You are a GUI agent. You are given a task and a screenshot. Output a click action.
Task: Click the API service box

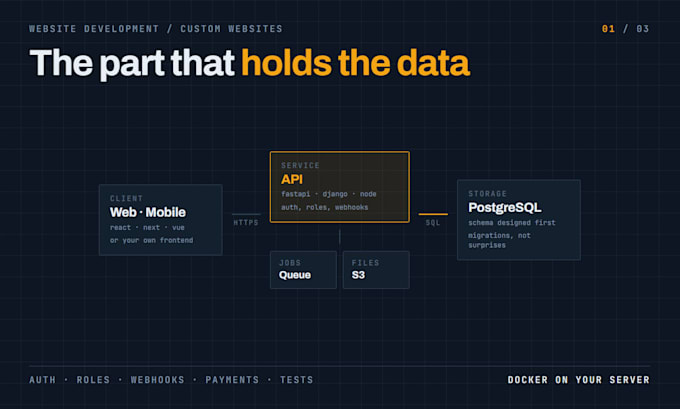[340, 187]
